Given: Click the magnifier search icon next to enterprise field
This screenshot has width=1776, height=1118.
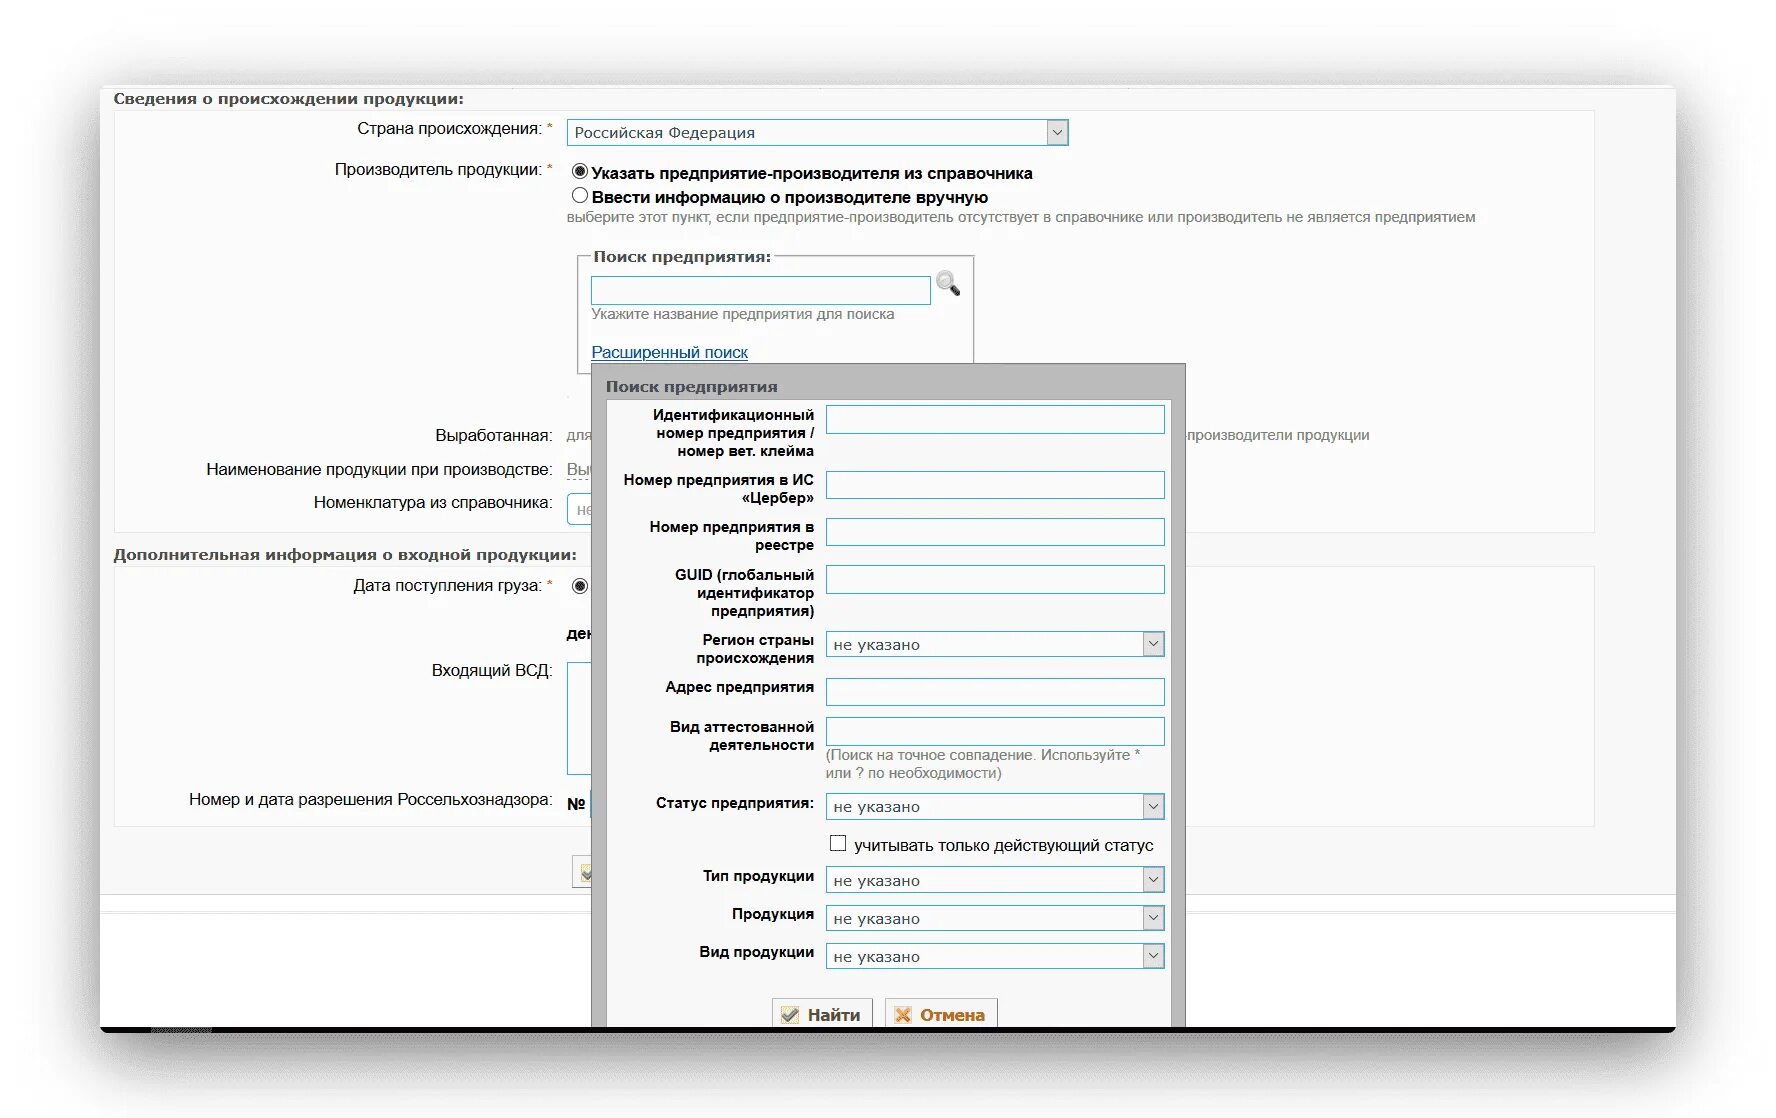Looking at the screenshot, I should 948,284.
